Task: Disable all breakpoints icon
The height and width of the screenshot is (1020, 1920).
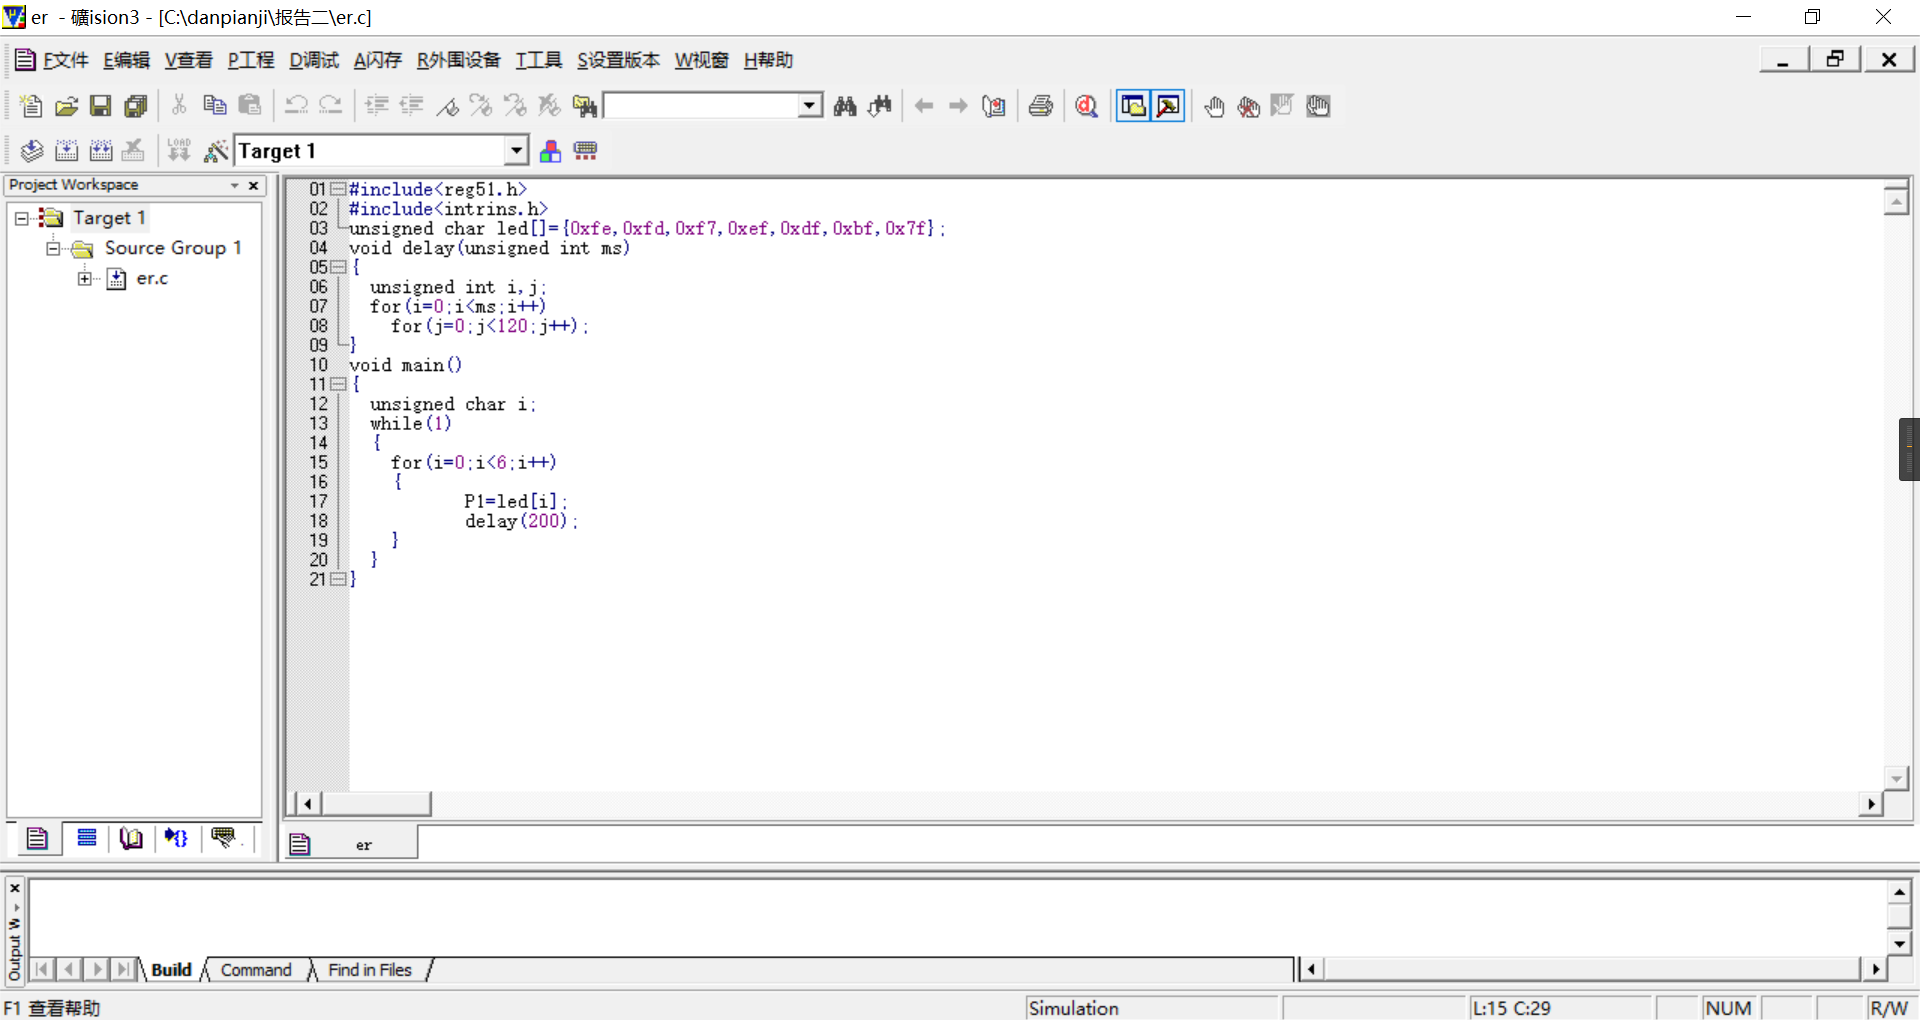Action: (x=1318, y=106)
